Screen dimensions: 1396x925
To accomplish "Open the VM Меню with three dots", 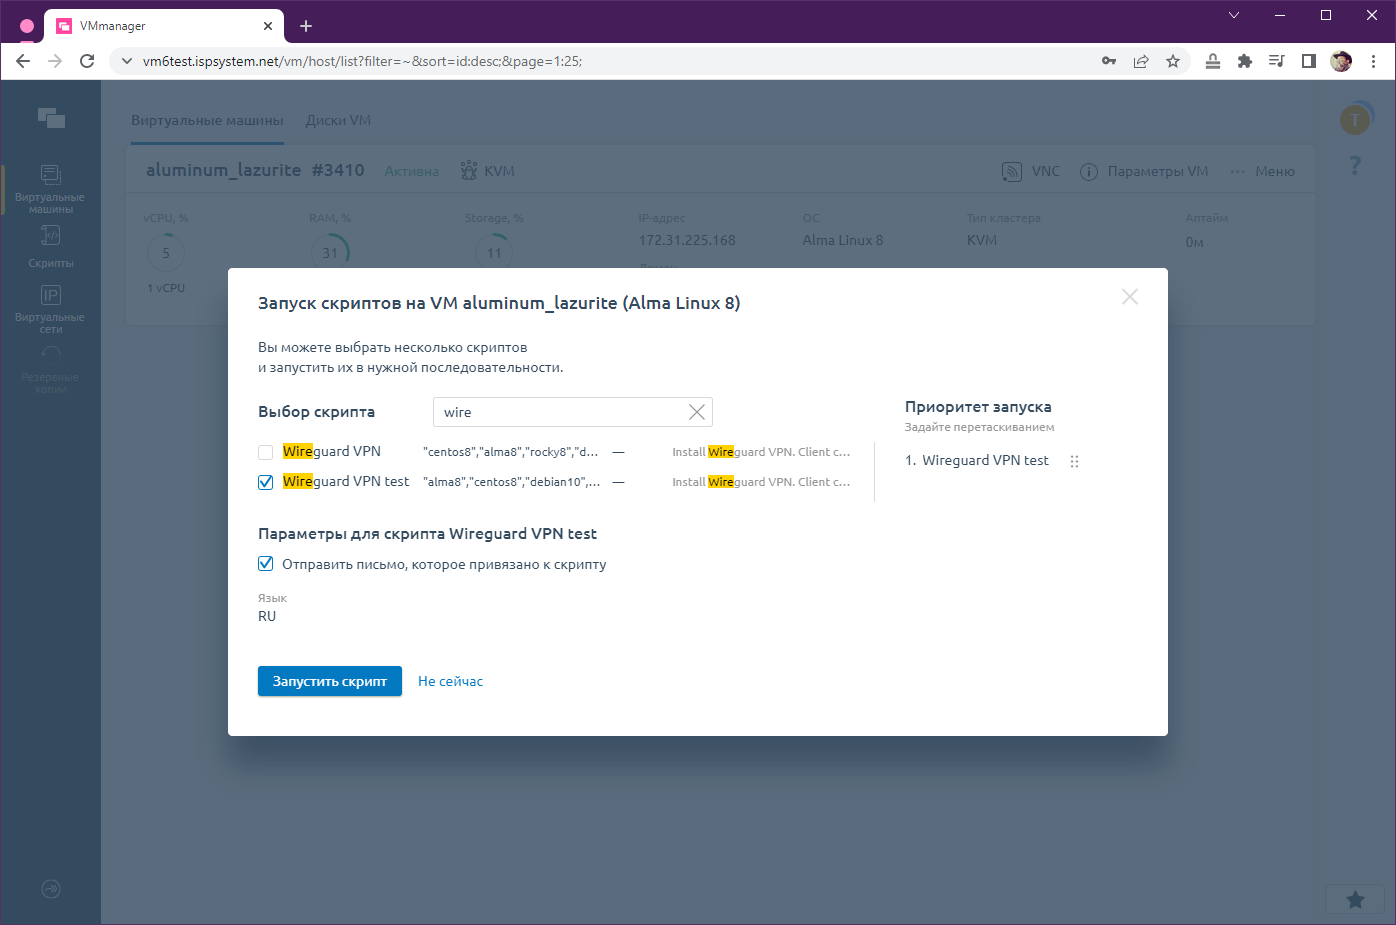I will click(x=1262, y=171).
